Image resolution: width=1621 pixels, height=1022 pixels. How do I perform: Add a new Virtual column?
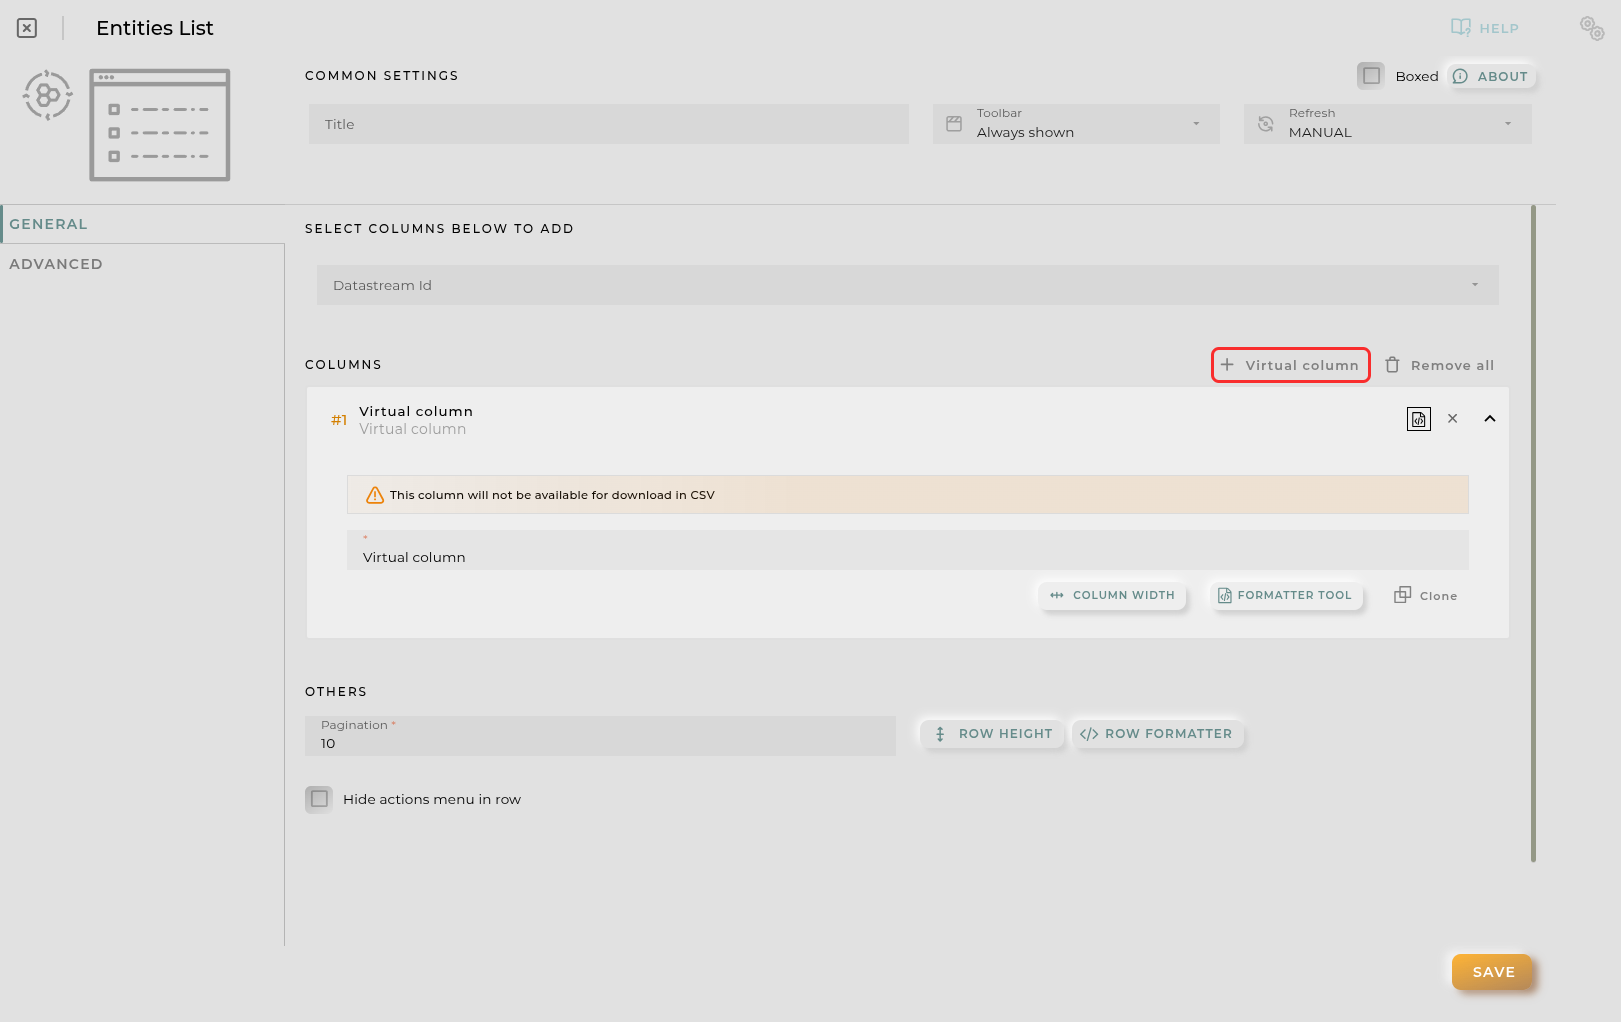coord(1290,365)
